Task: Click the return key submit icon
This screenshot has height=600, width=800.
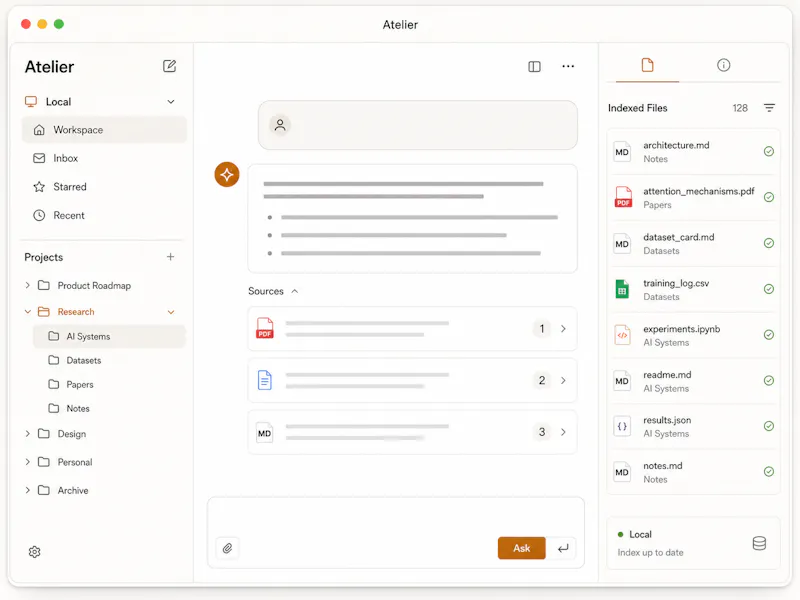Action: tap(563, 548)
